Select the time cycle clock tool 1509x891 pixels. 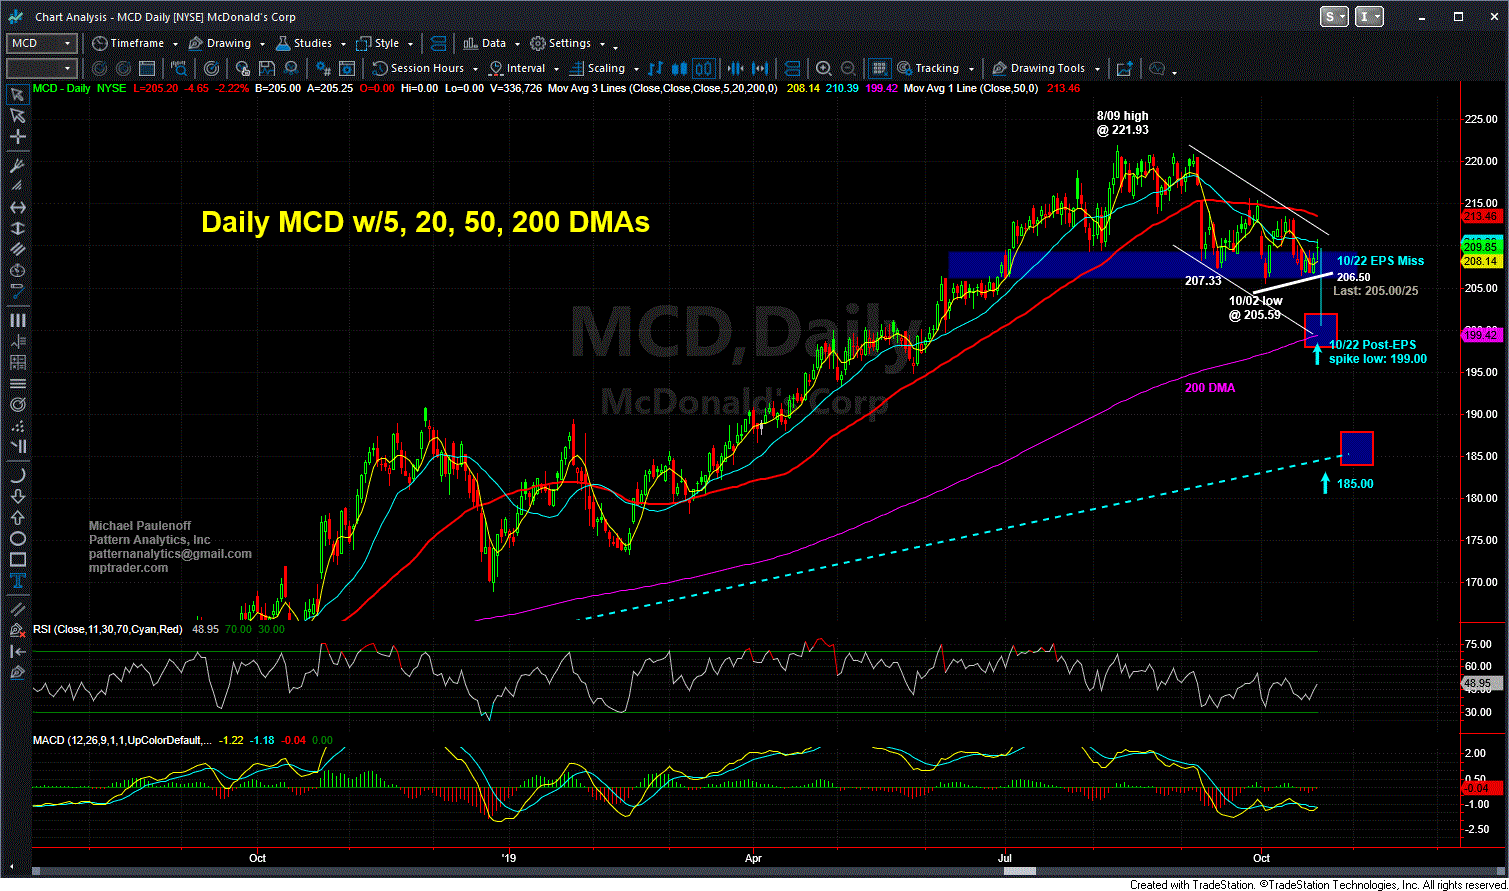pyautogui.click(x=17, y=271)
